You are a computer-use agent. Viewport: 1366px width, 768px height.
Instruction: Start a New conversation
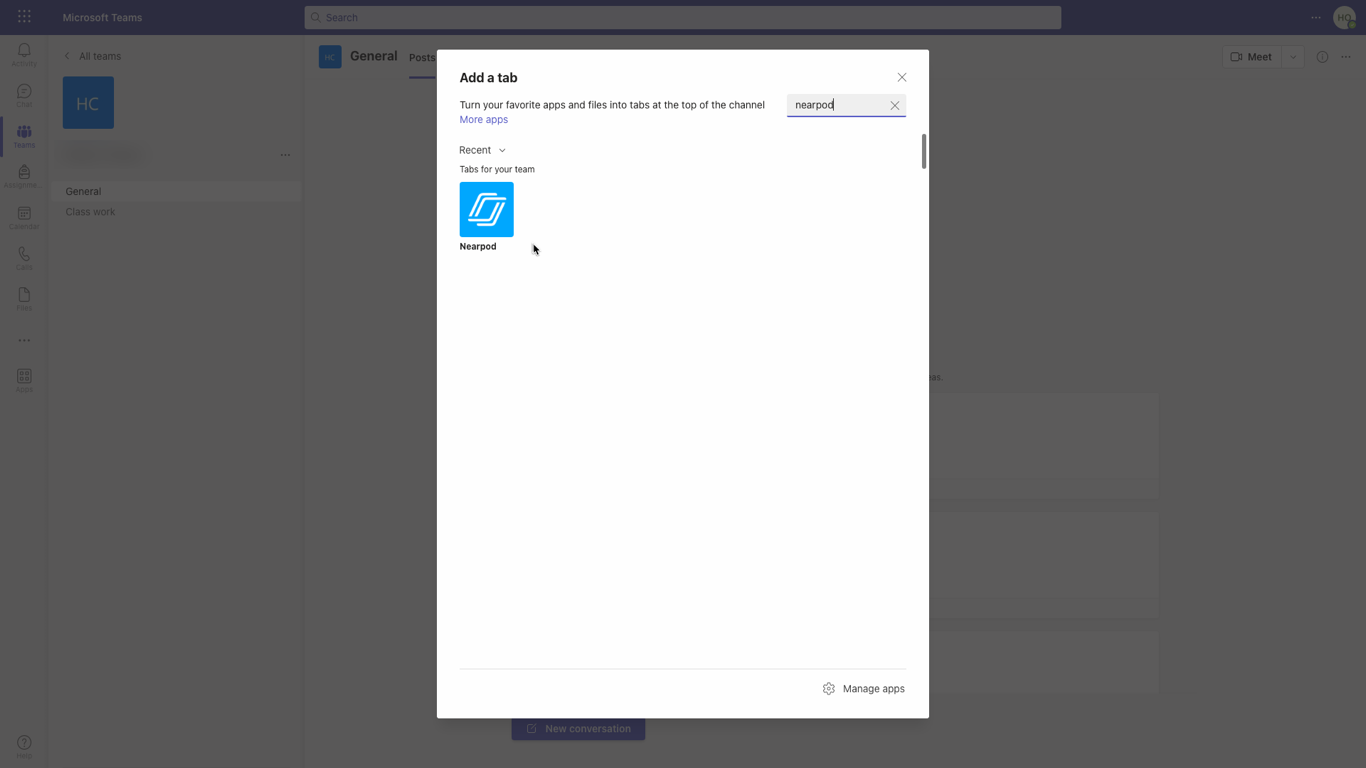pyautogui.click(x=578, y=729)
